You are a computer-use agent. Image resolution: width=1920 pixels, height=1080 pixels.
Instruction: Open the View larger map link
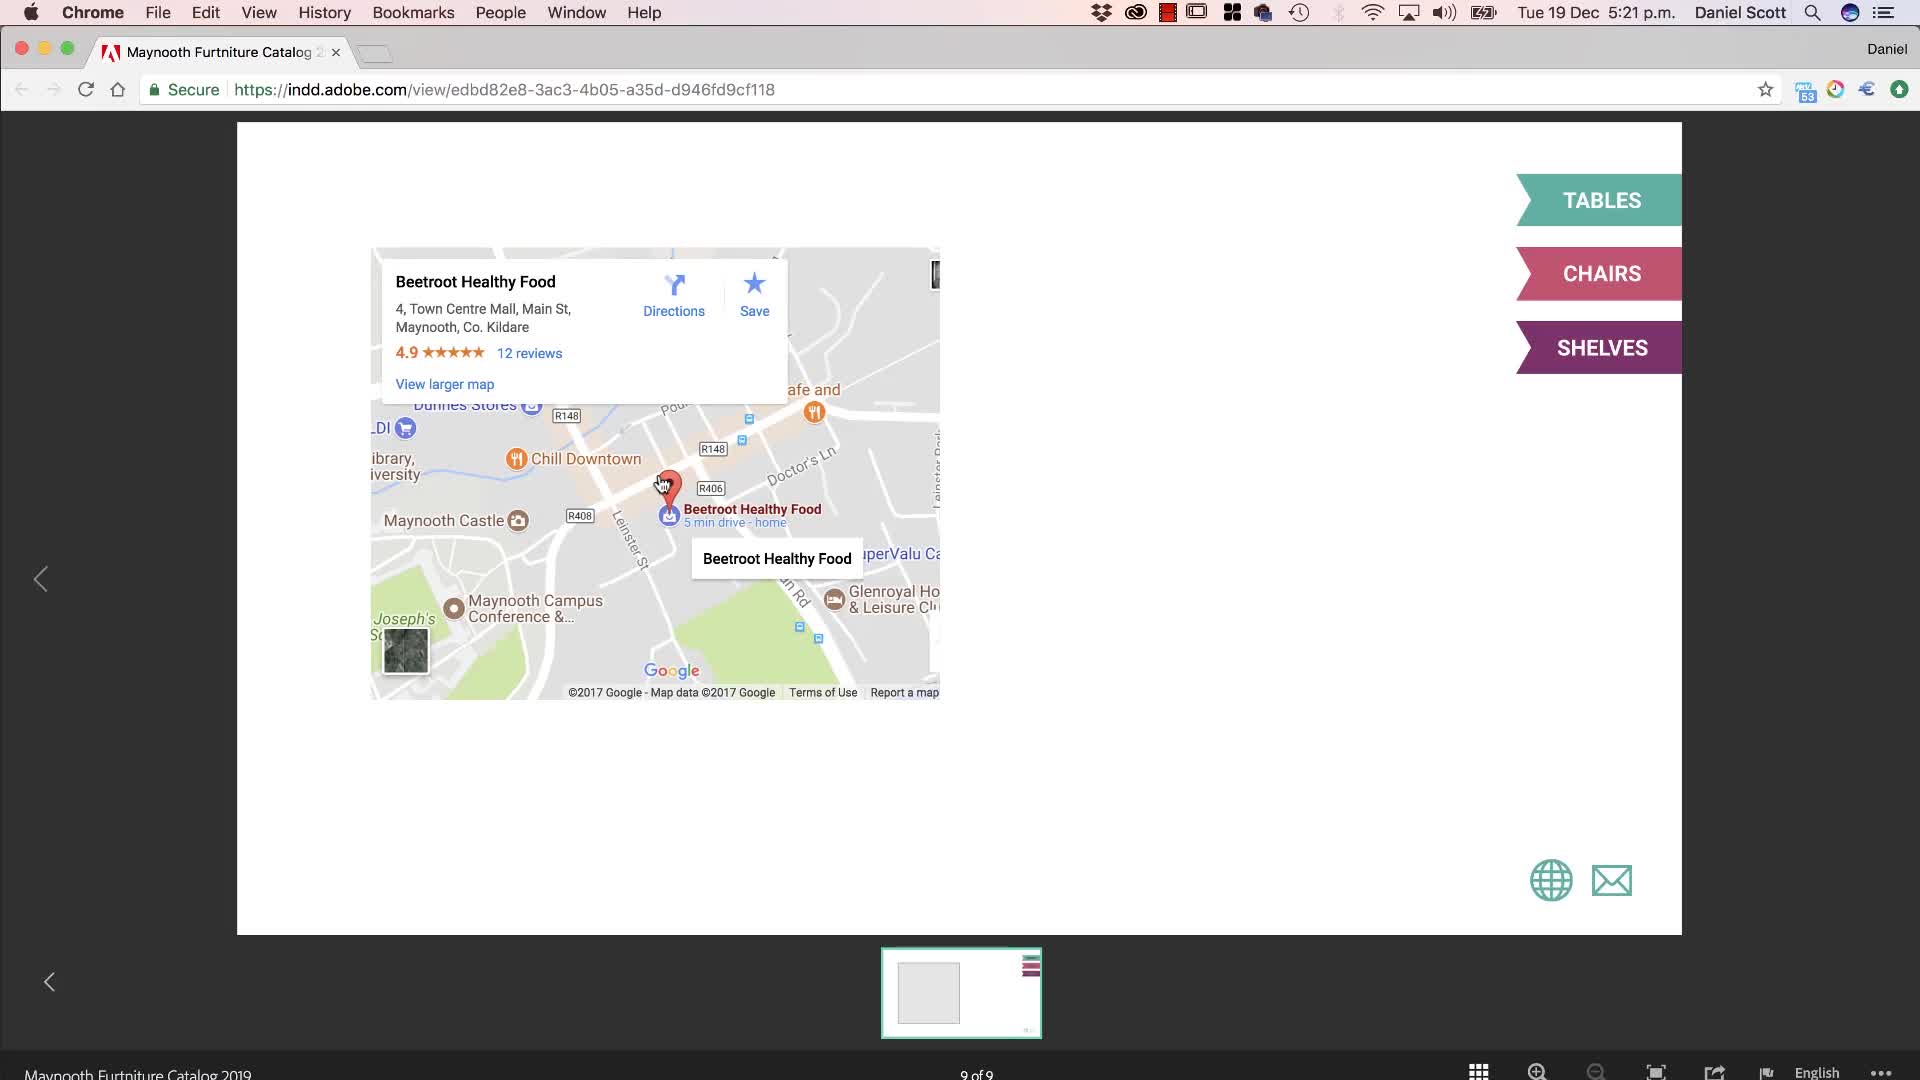pyautogui.click(x=444, y=384)
